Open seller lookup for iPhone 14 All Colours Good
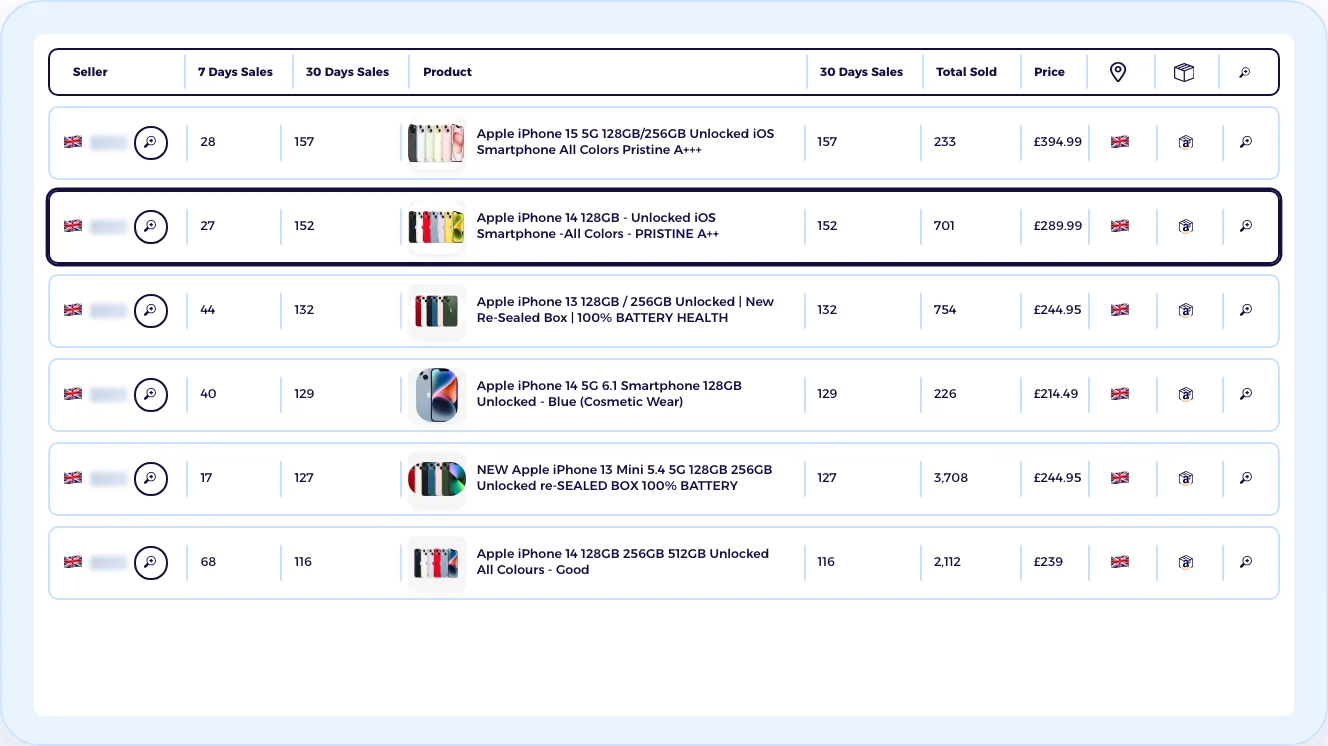Screen dimensions: 1328x746 click(151, 562)
